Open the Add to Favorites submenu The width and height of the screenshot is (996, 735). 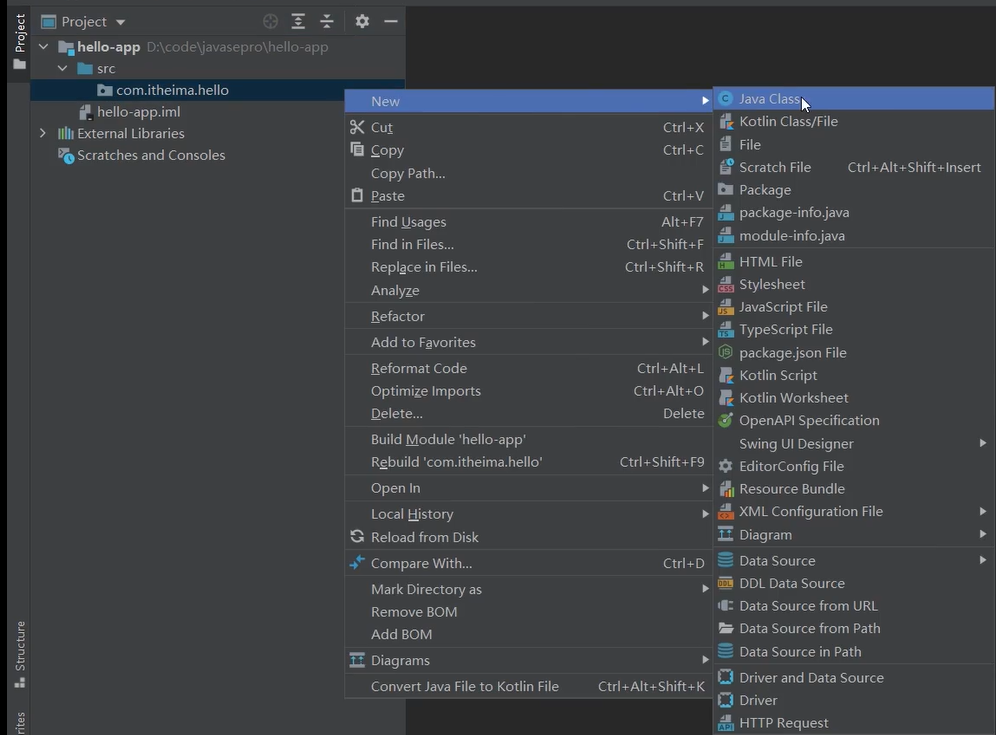pos(528,342)
